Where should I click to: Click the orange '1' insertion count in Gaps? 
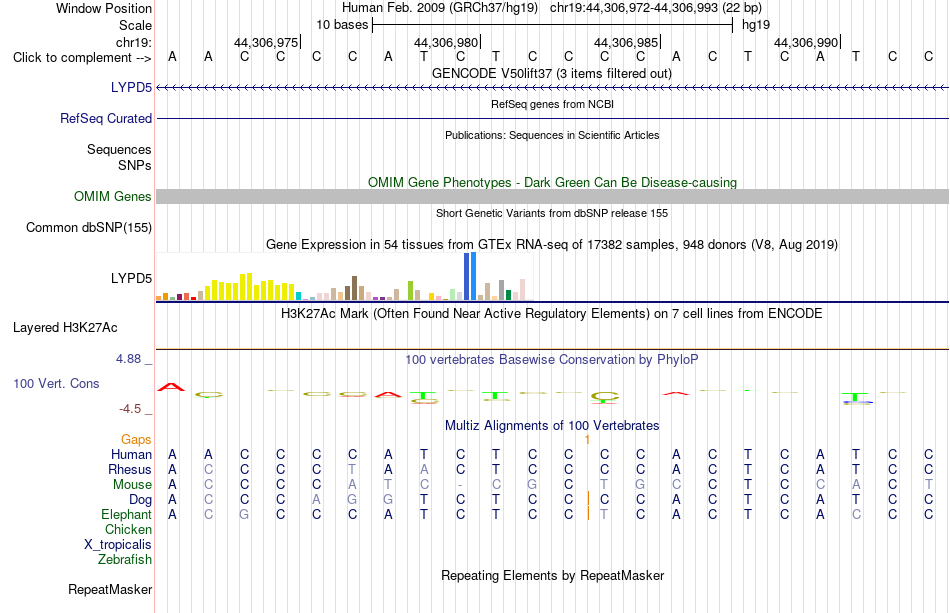(587, 440)
